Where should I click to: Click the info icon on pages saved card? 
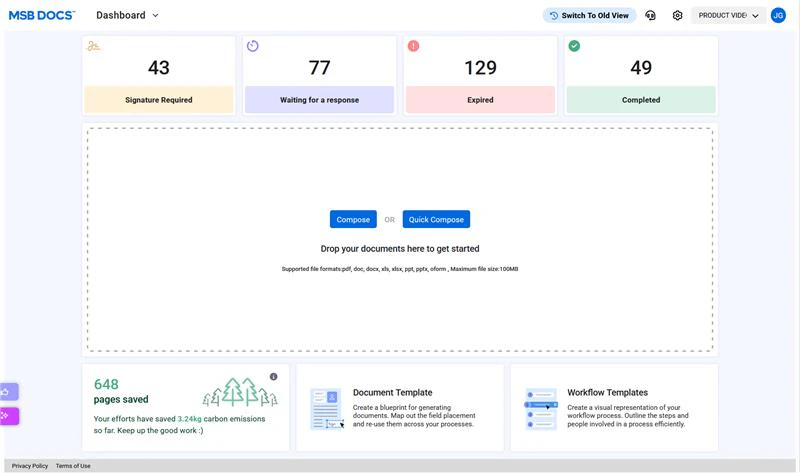[x=273, y=377]
